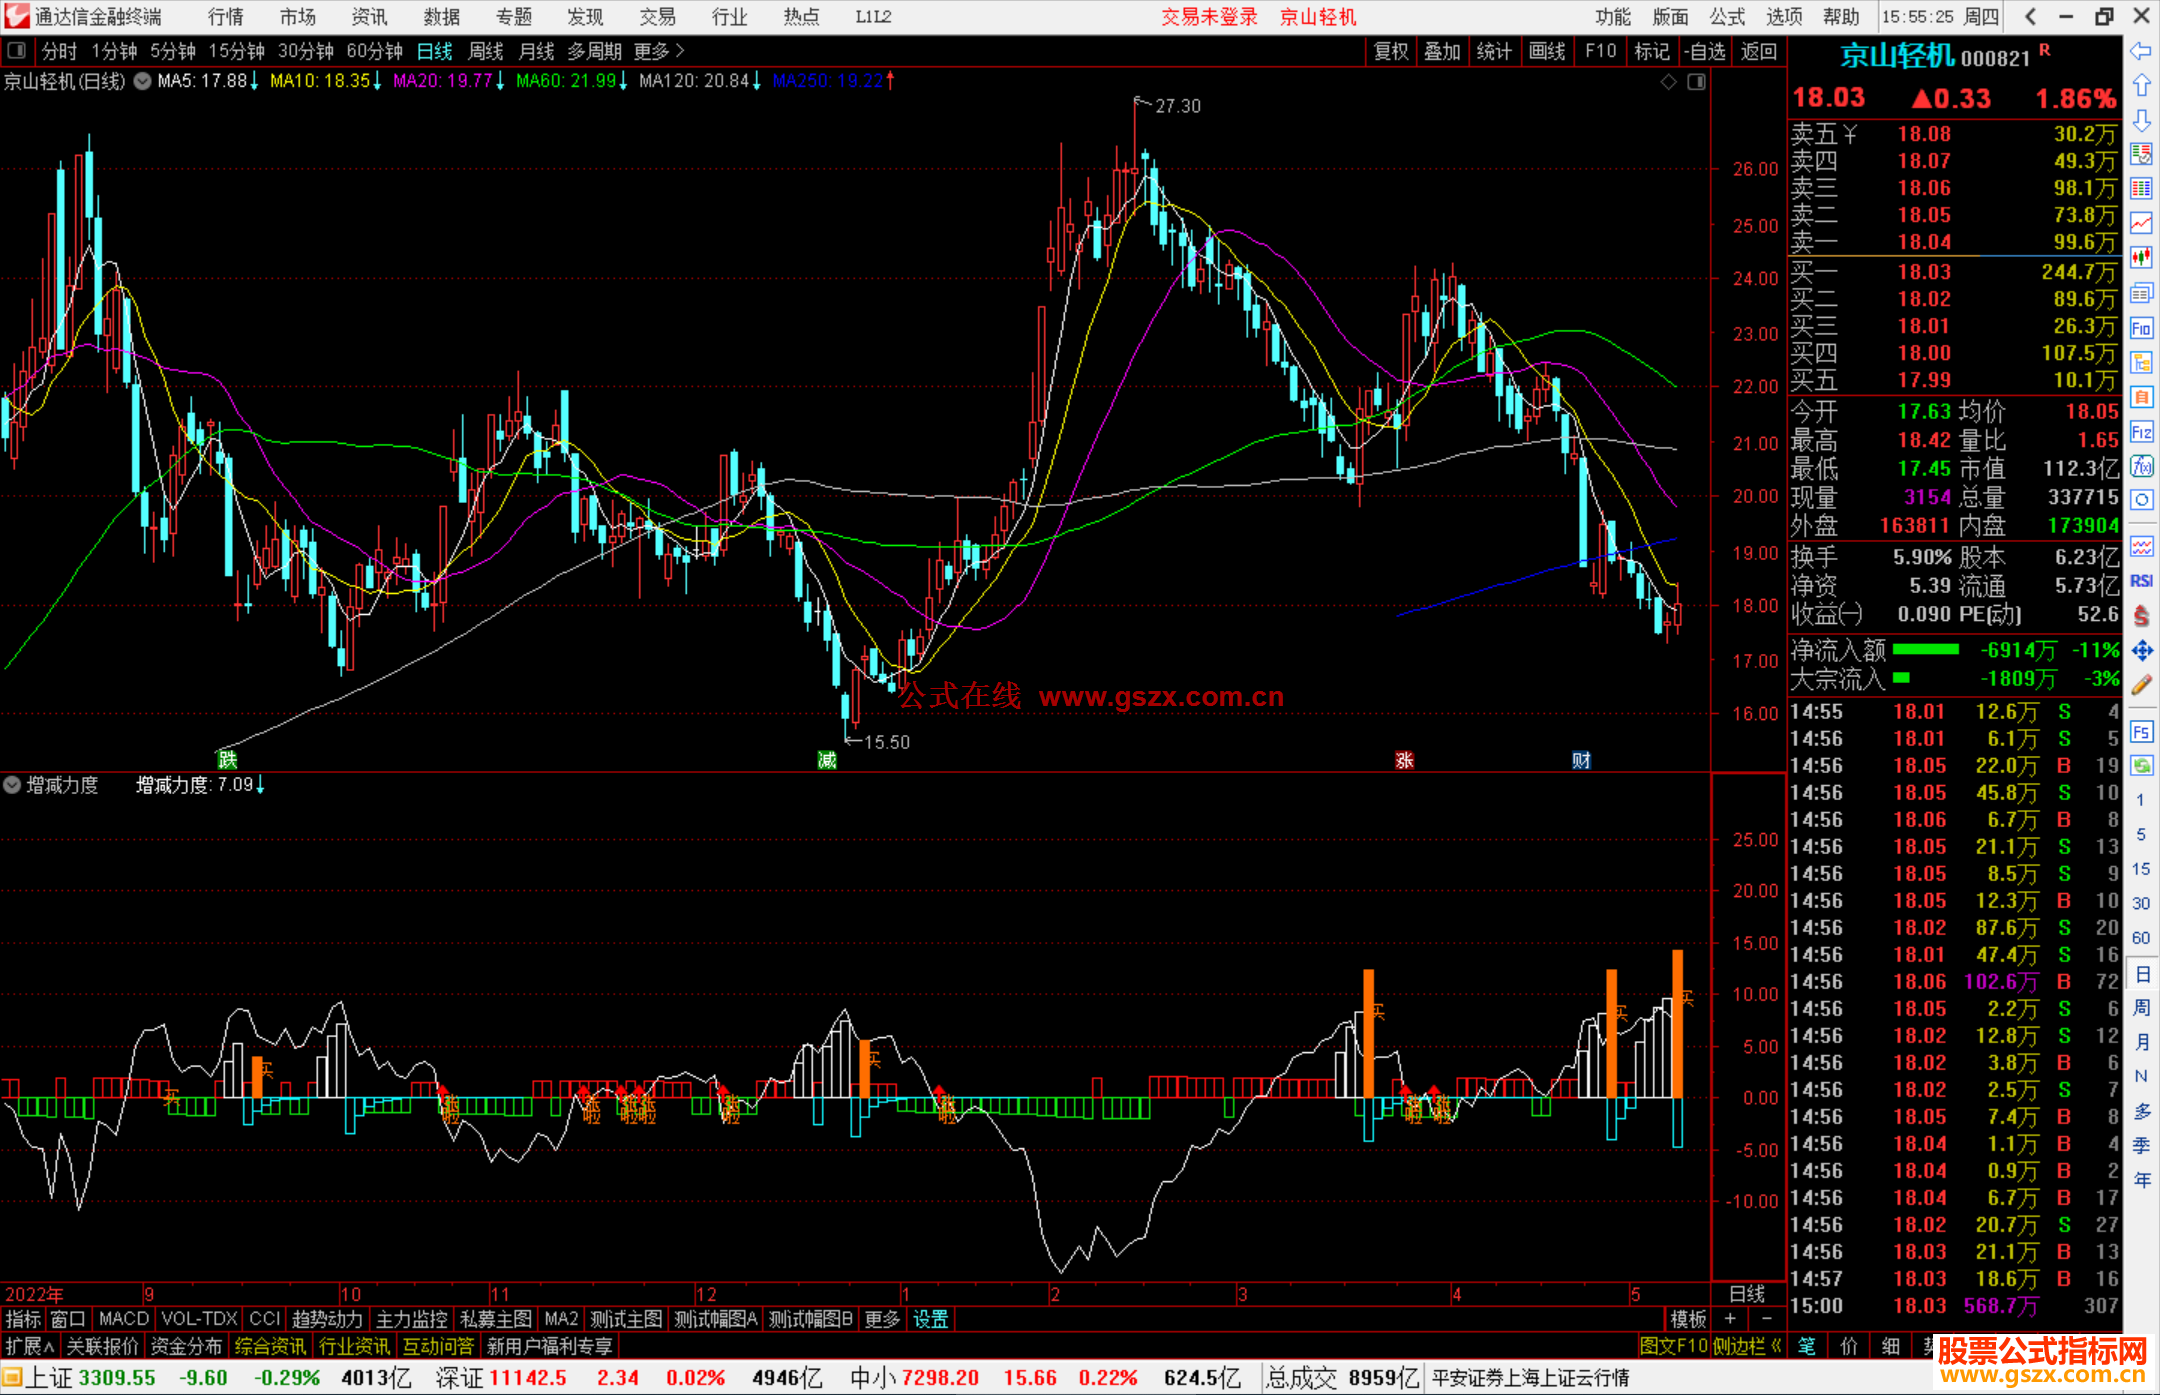2160x1395 pixels.
Task: Click the 复权 button
Action: (x=1391, y=51)
